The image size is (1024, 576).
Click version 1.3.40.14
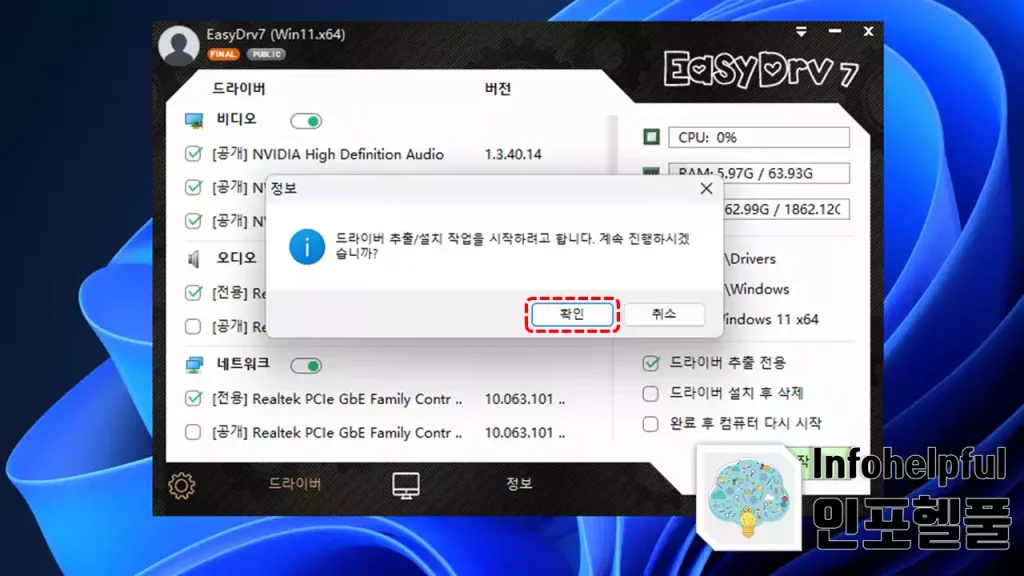pyautogui.click(x=513, y=154)
